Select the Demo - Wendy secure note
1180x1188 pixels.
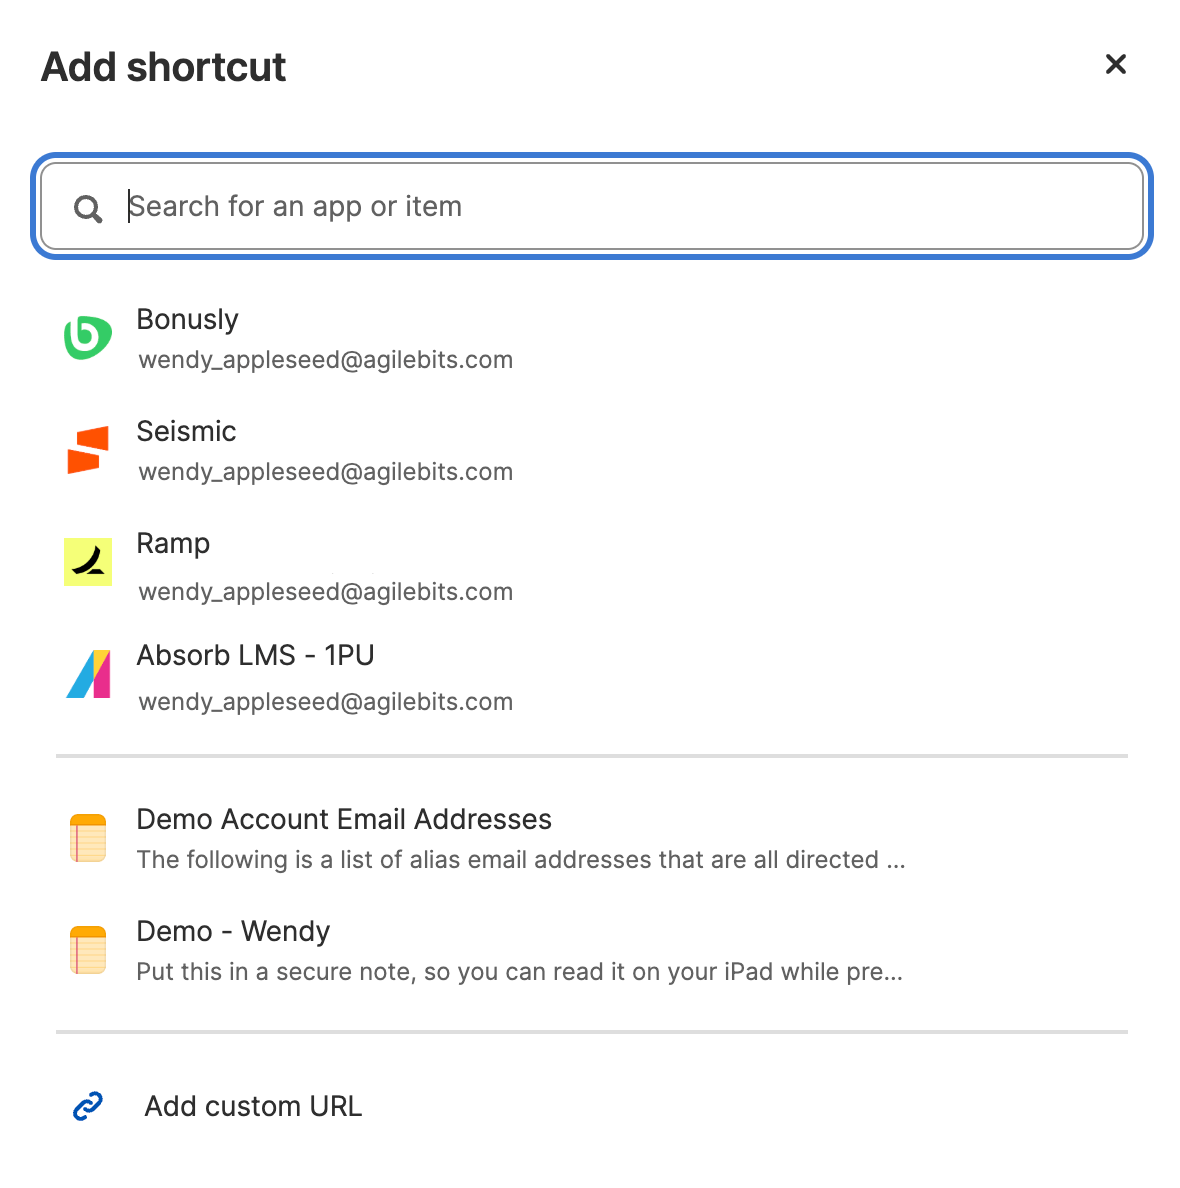tap(233, 932)
